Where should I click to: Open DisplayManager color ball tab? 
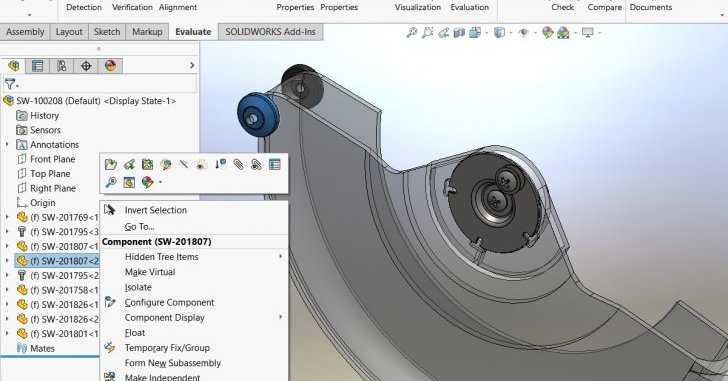pos(110,66)
